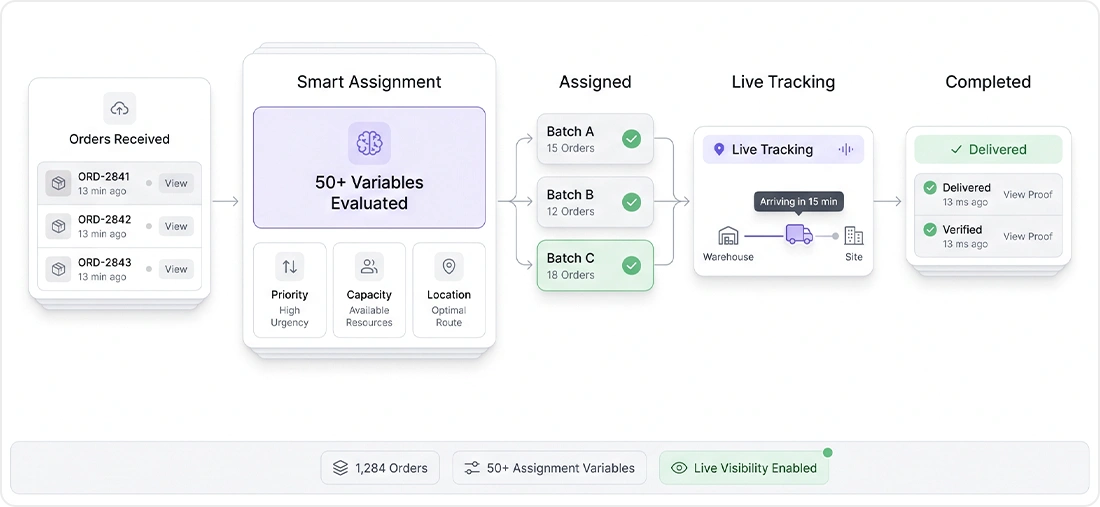Click the eye icon in Live Visibility chip
This screenshot has height=507, width=1100.
tap(678, 468)
